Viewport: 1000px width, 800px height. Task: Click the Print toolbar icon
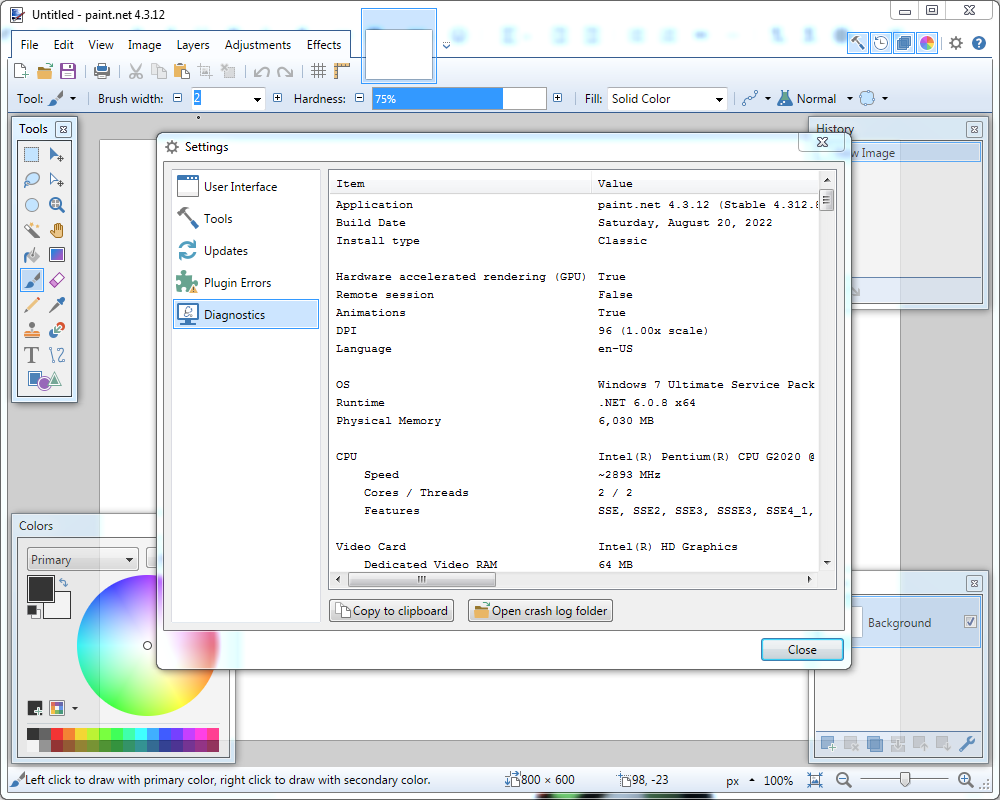tap(101, 71)
